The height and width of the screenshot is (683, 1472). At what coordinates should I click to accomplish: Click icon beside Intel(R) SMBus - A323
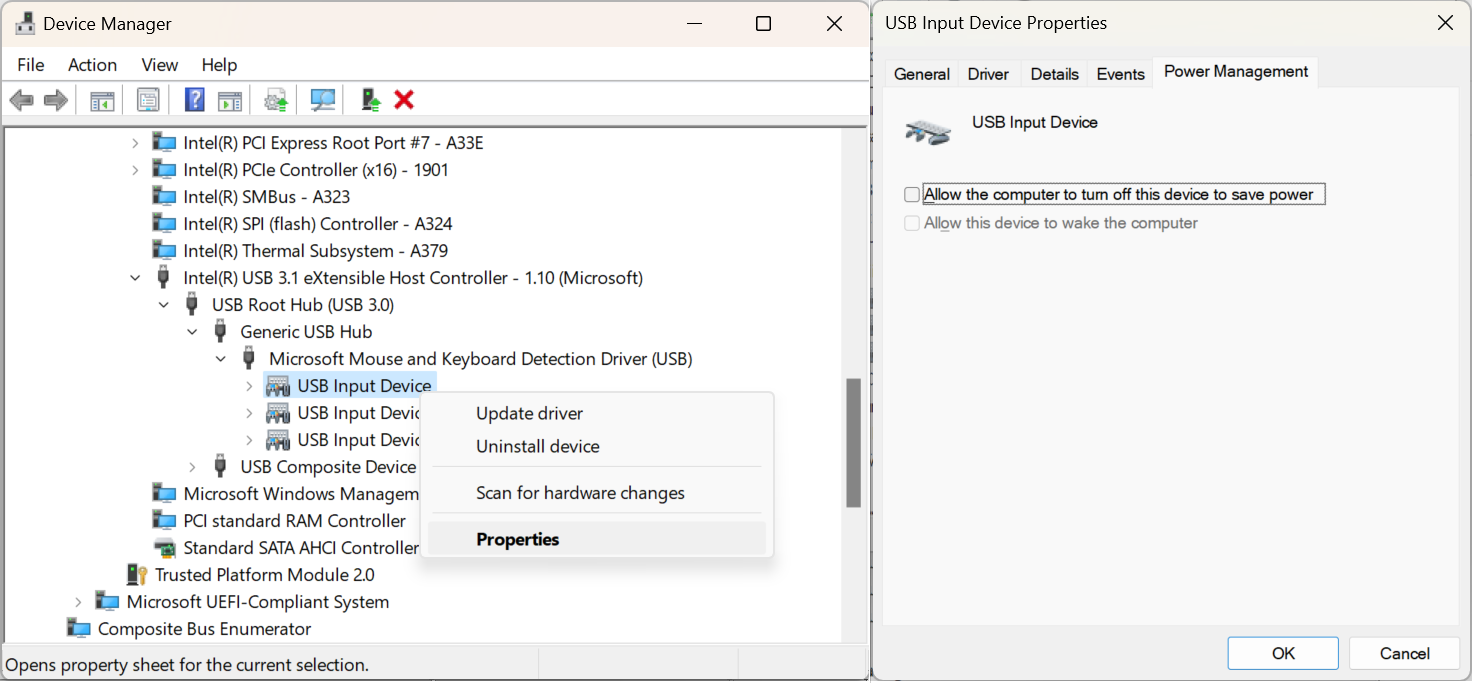[x=164, y=197]
